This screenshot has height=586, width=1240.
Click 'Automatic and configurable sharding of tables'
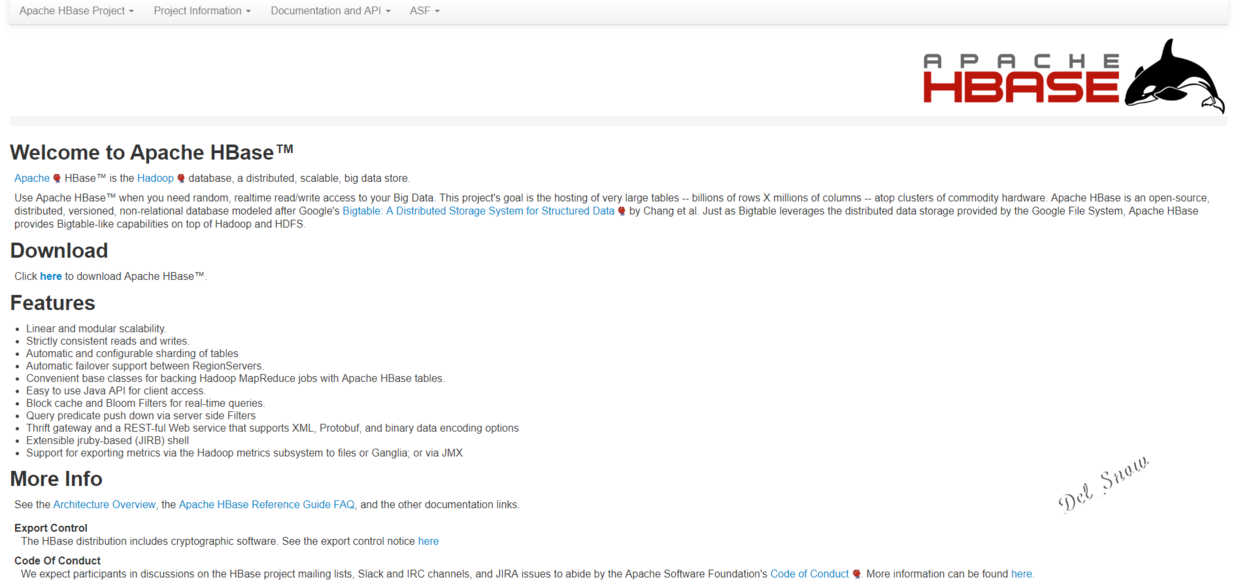point(132,353)
